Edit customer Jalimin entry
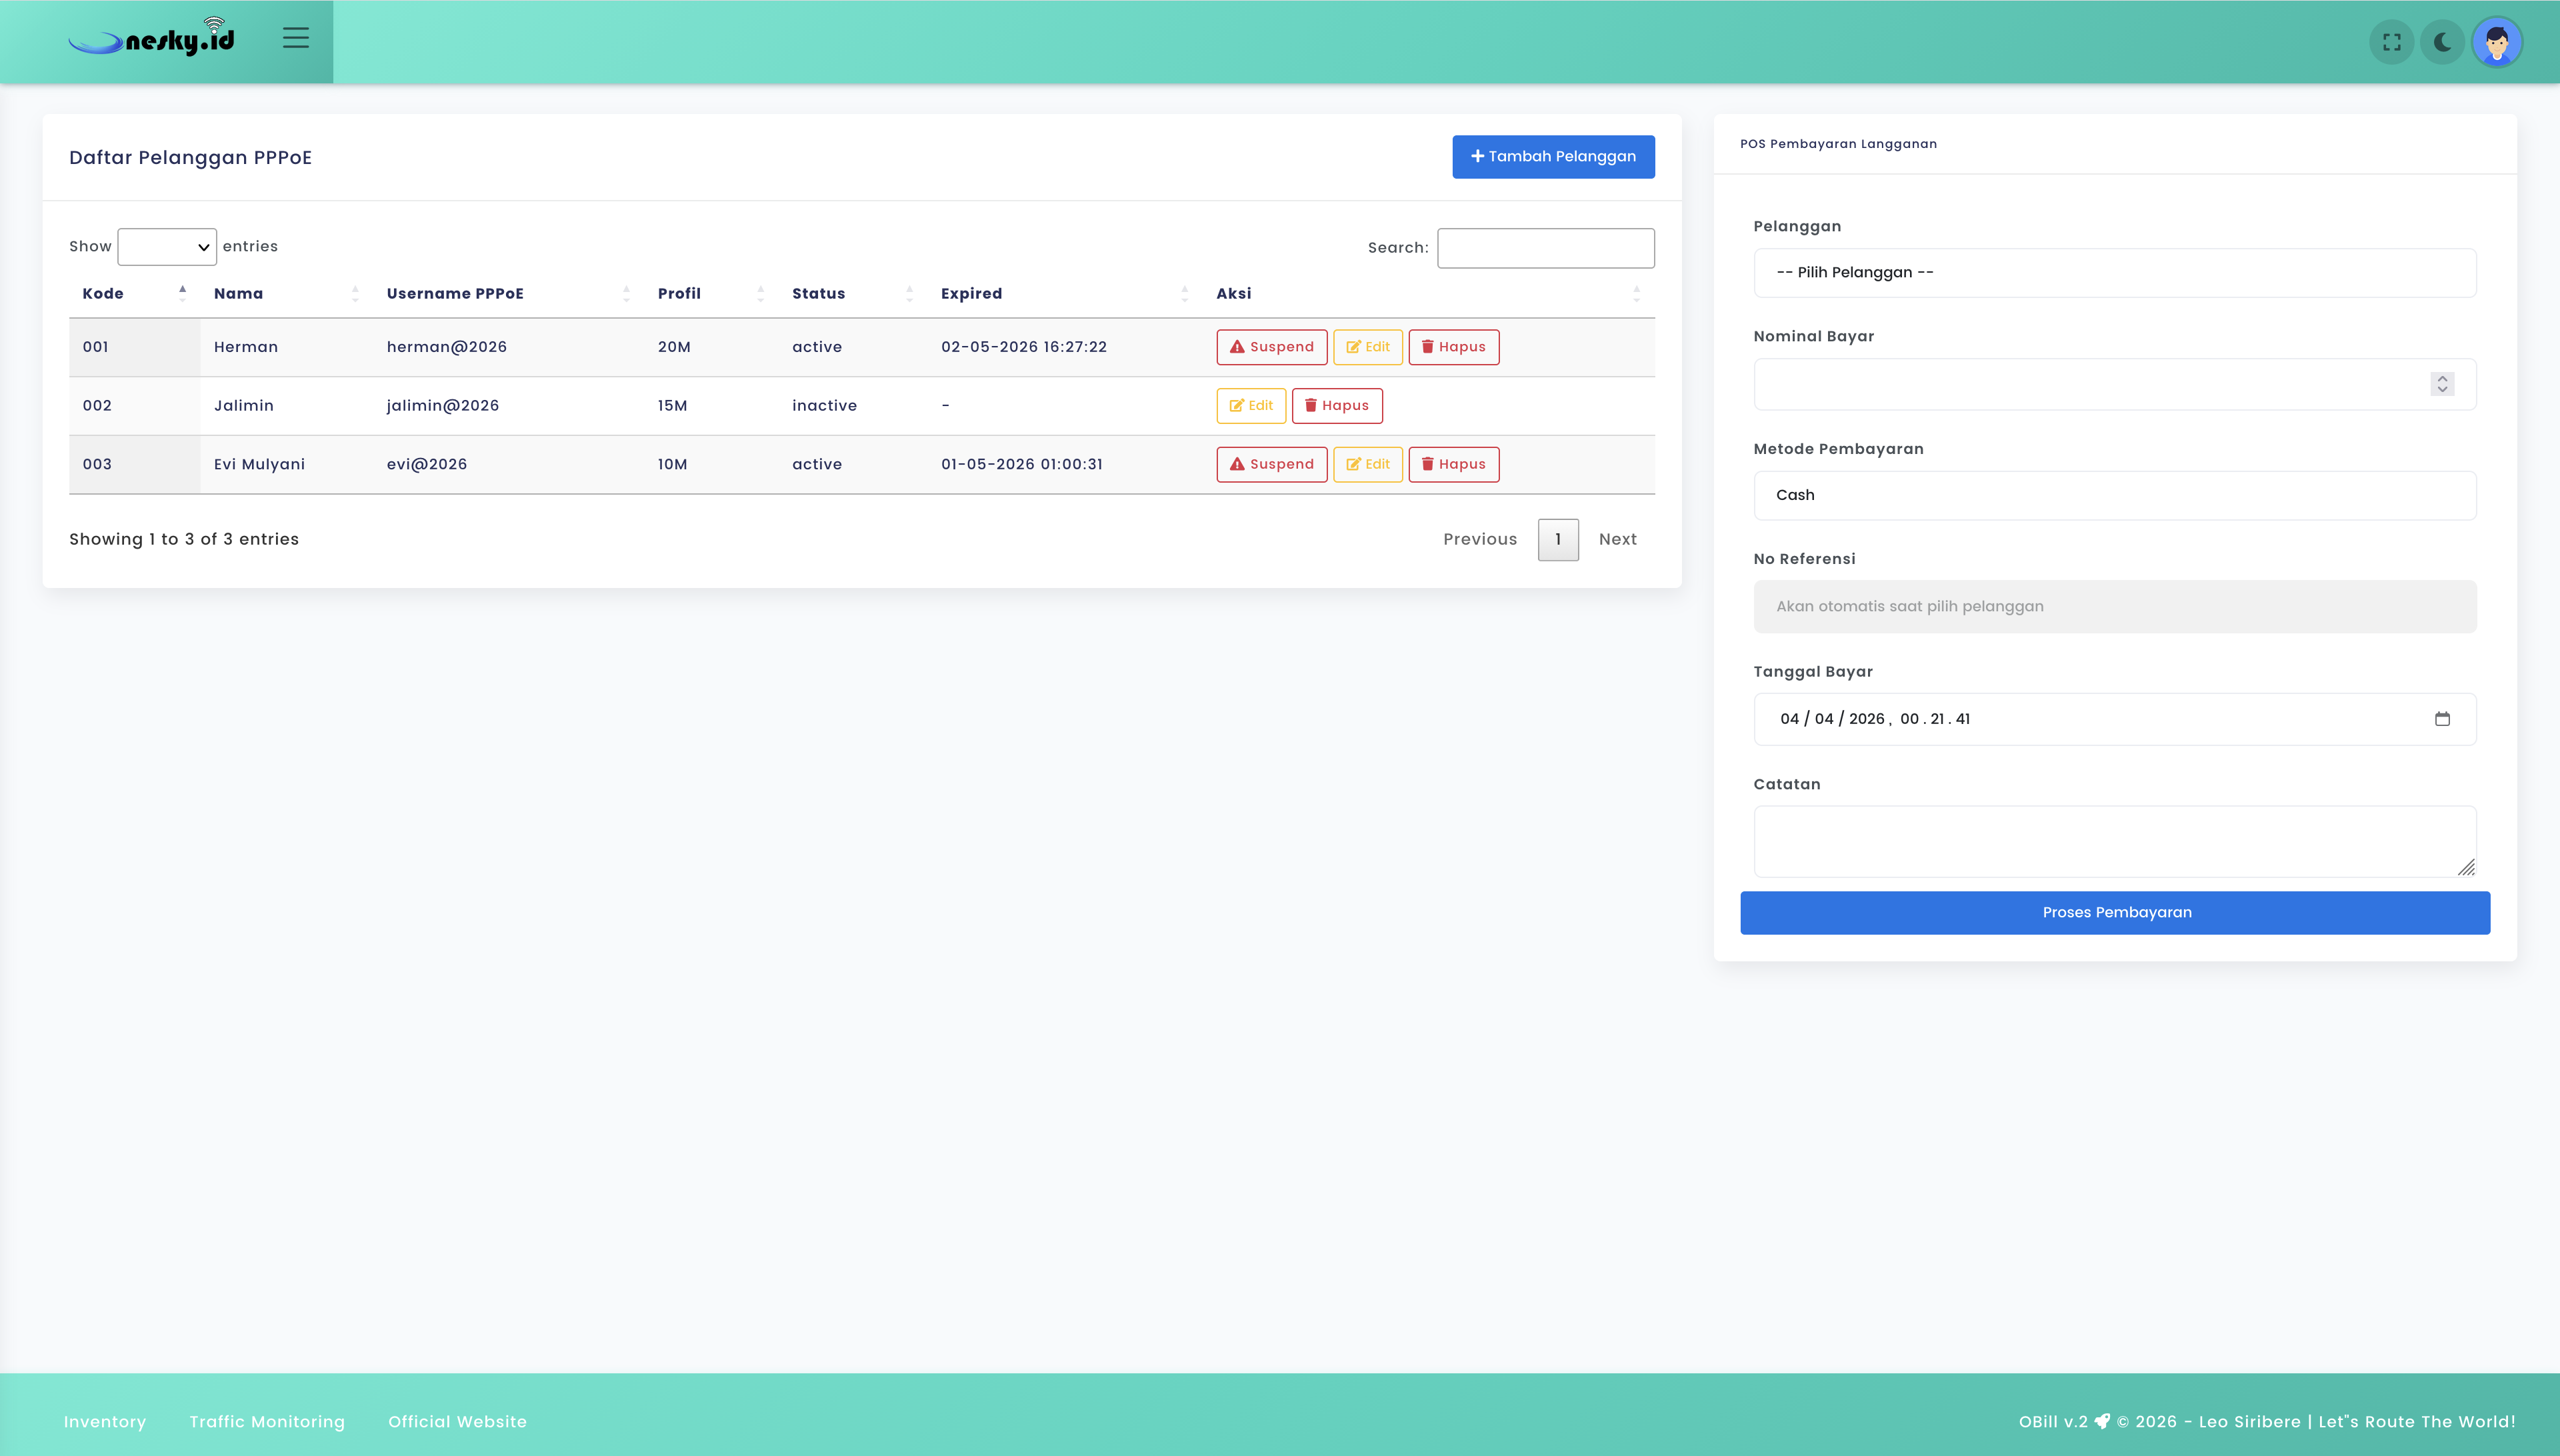The image size is (2560, 1456). (1250, 406)
